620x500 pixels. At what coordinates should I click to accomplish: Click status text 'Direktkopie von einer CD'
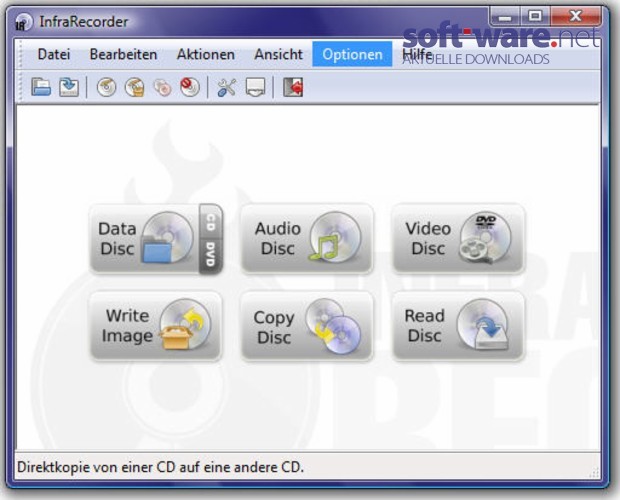tap(161, 467)
